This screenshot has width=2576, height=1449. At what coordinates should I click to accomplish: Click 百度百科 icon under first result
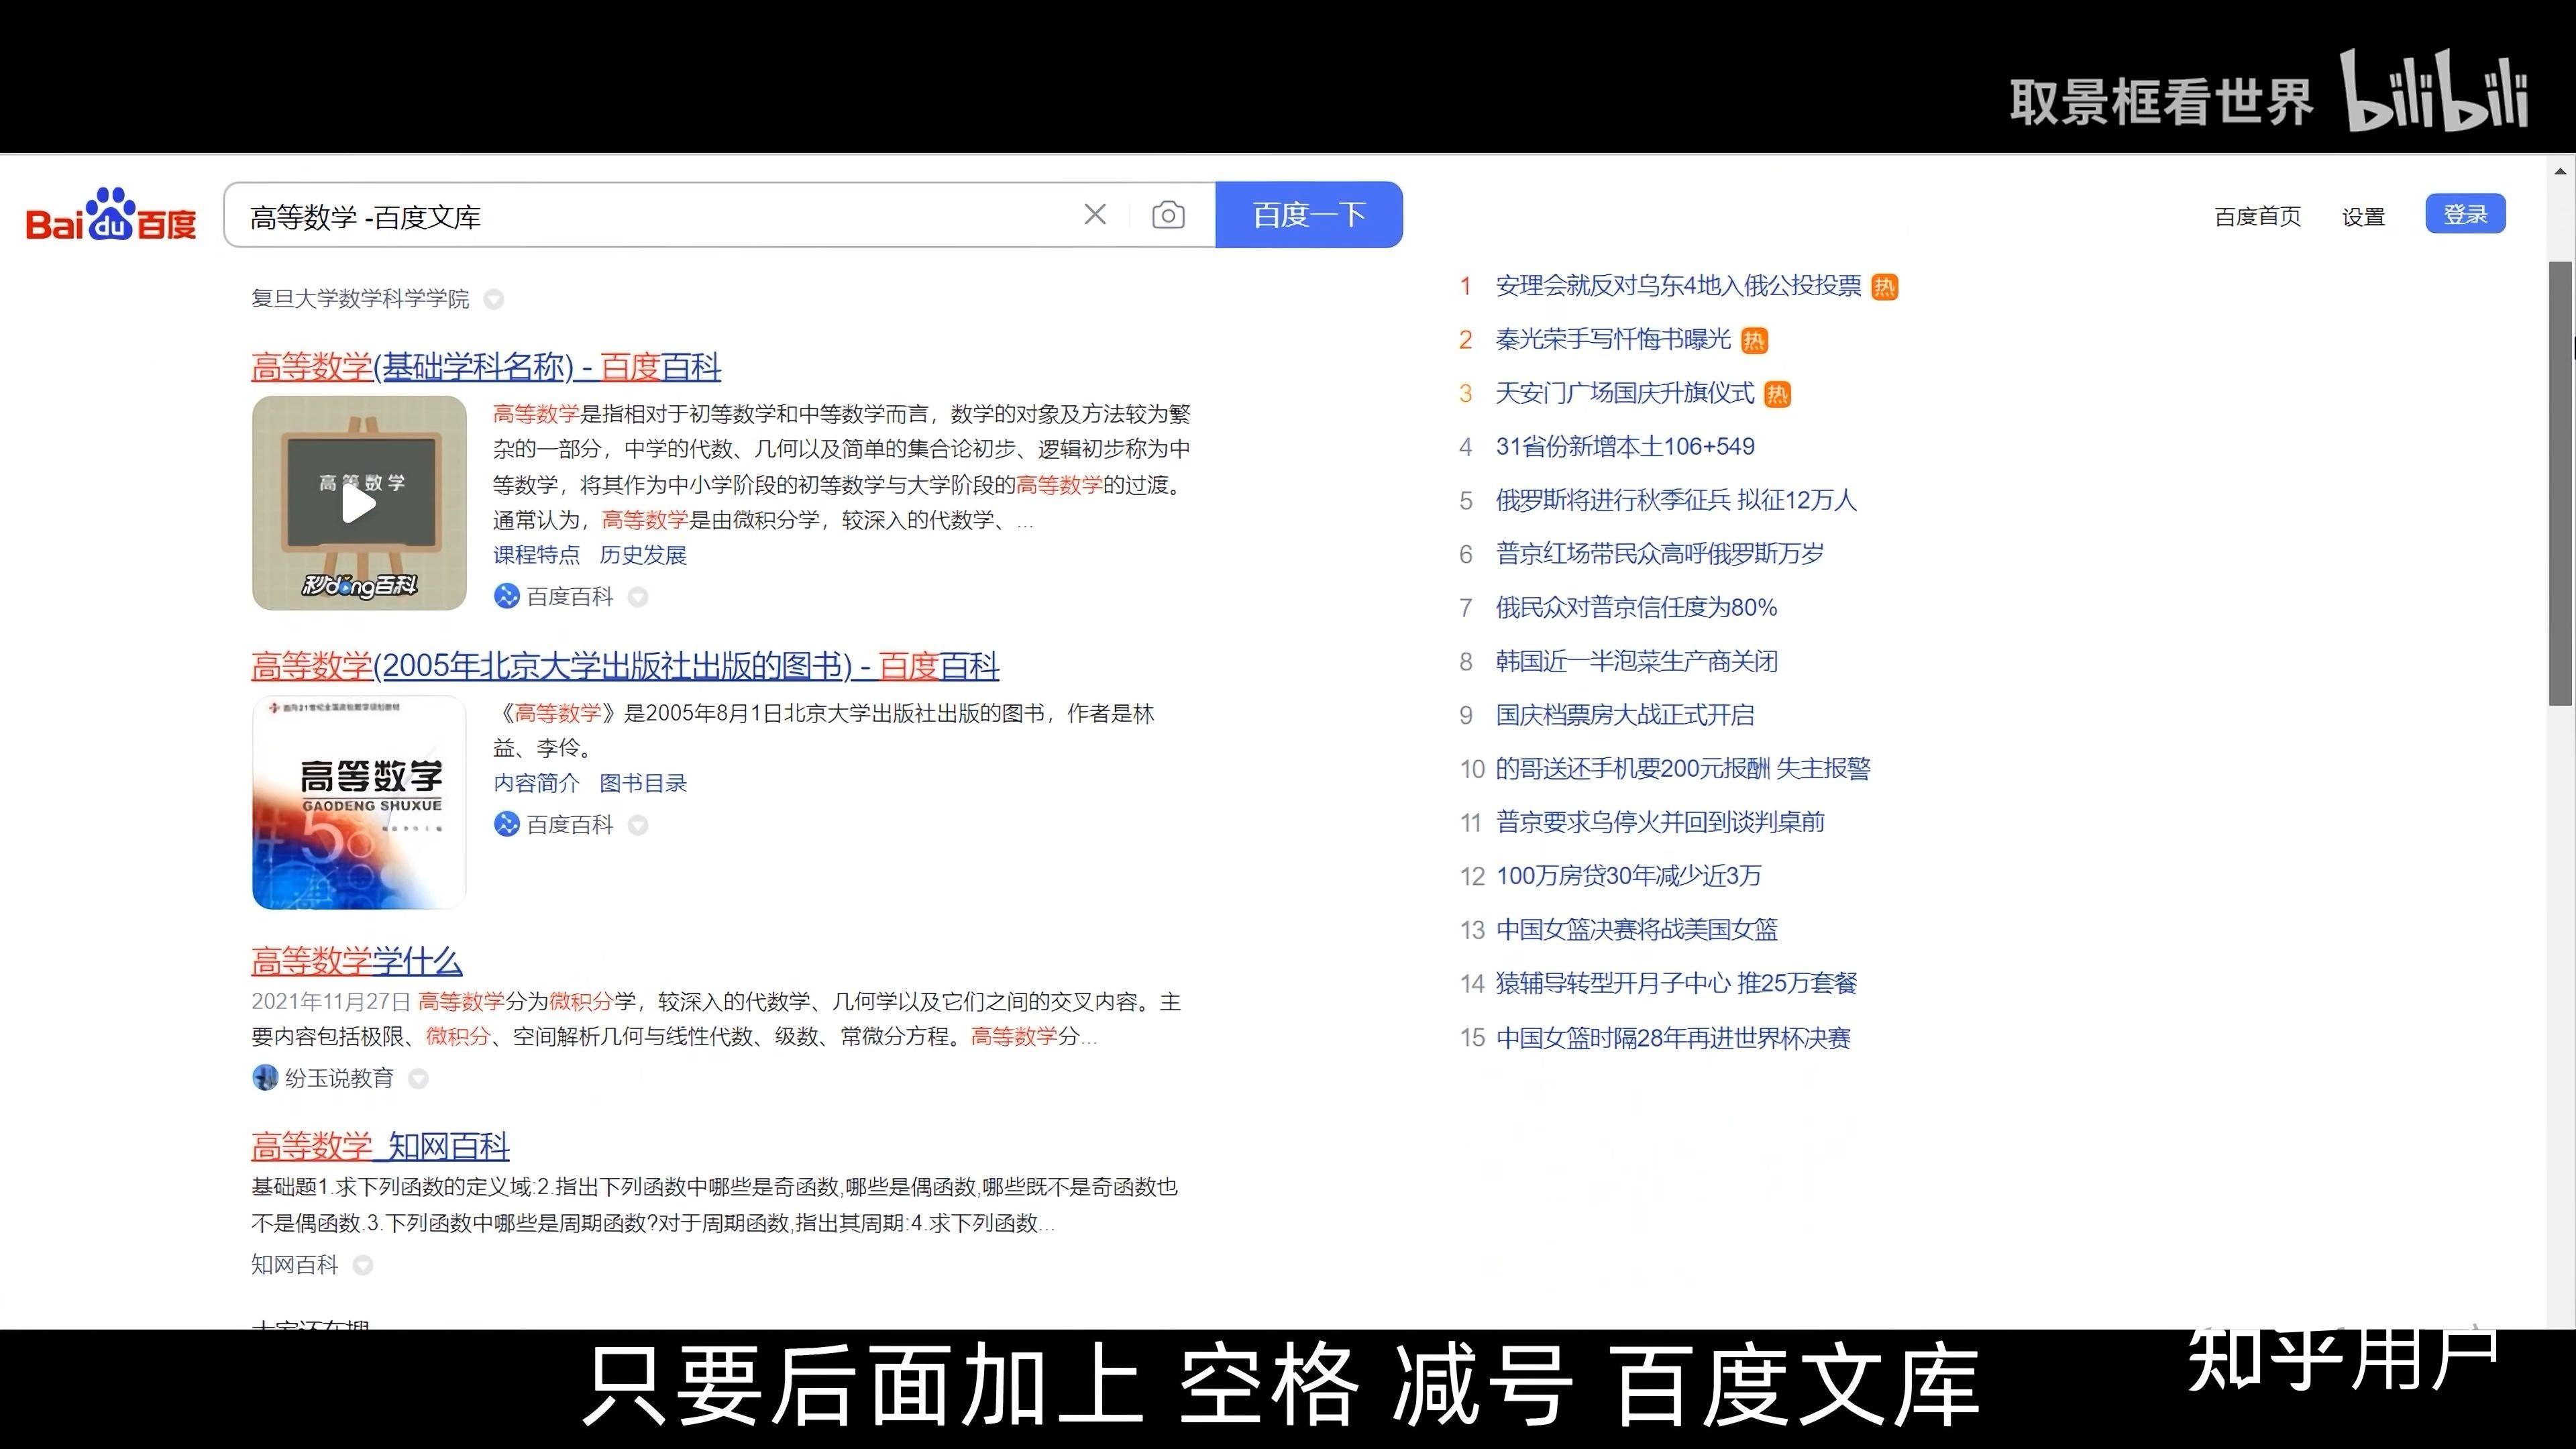tap(506, 597)
